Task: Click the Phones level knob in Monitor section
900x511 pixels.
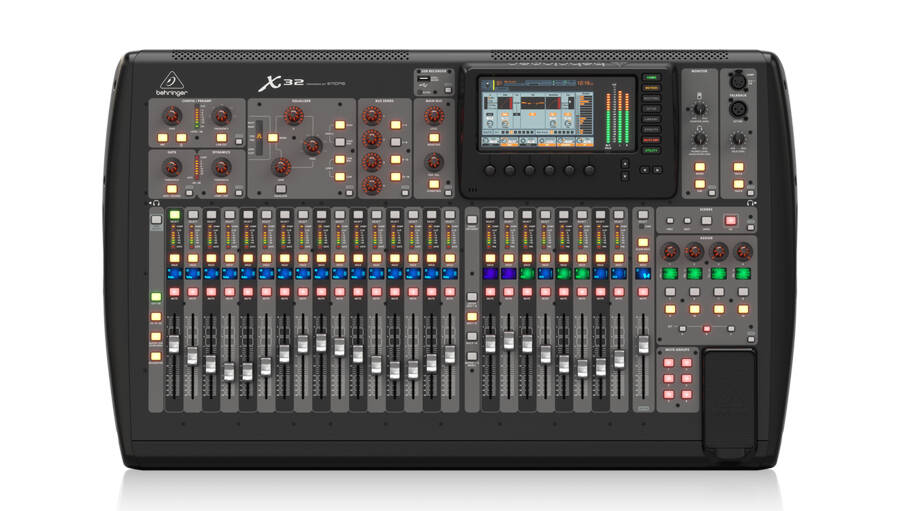Action: pyautogui.click(x=700, y=138)
